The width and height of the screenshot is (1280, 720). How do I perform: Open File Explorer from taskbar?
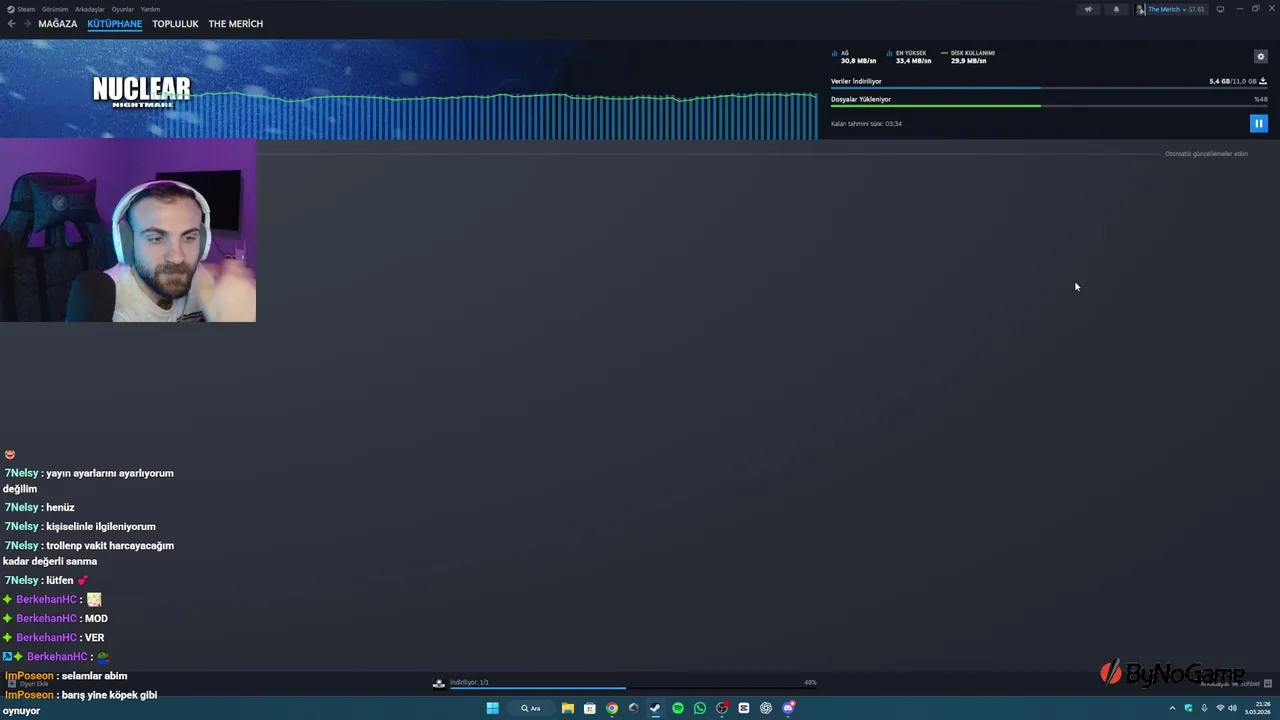pyautogui.click(x=568, y=708)
